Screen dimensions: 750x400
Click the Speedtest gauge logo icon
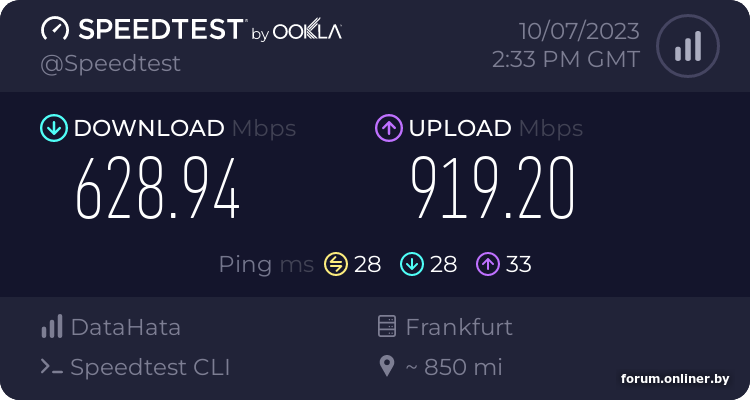(x=54, y=29)
